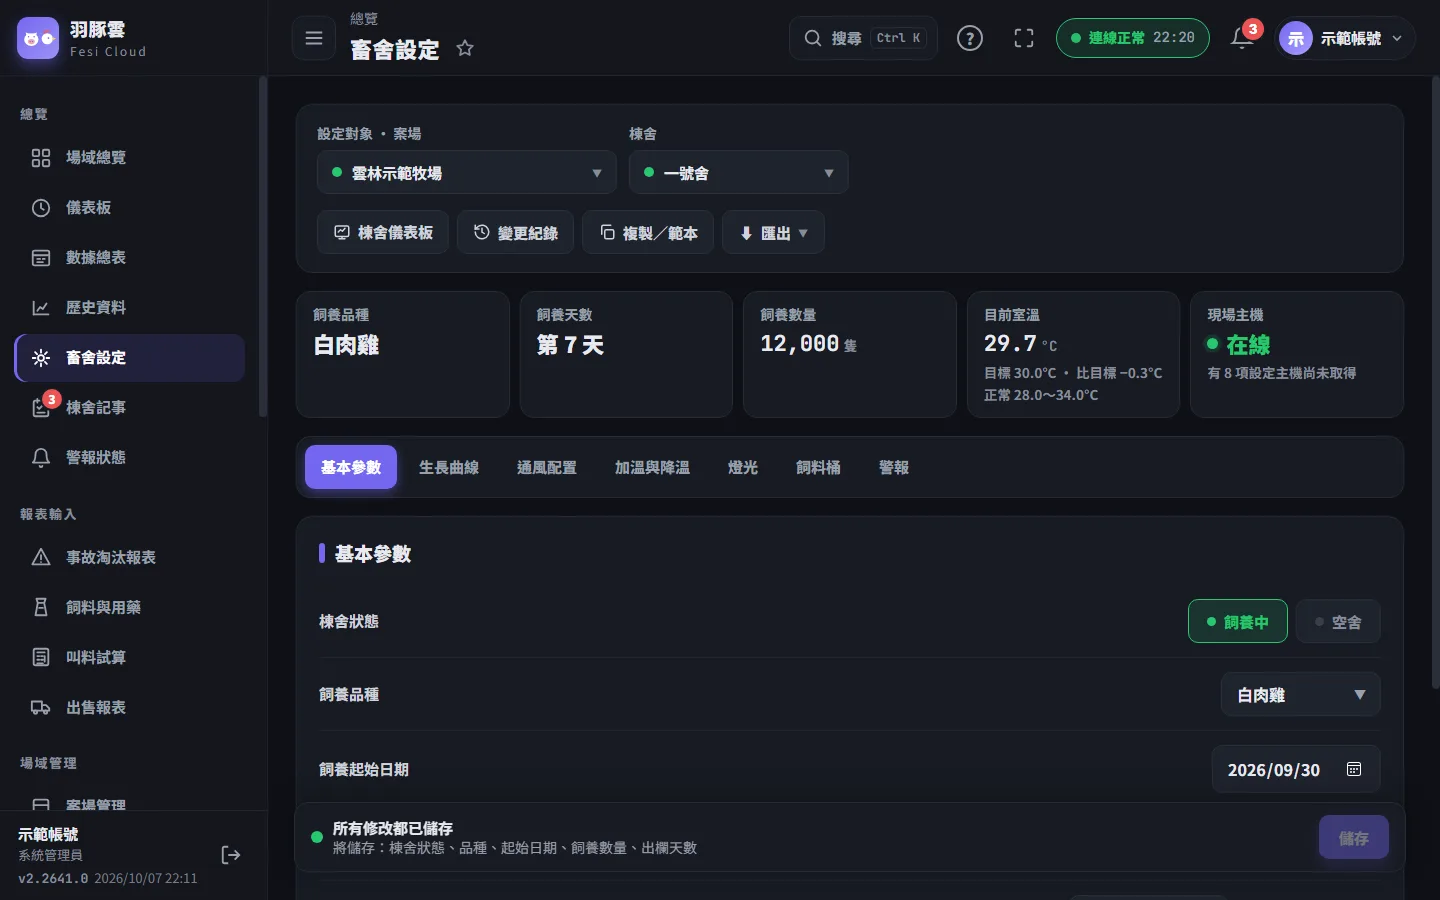Open 事故淘汰報表 in sidebar

click(x=130, y=558)
